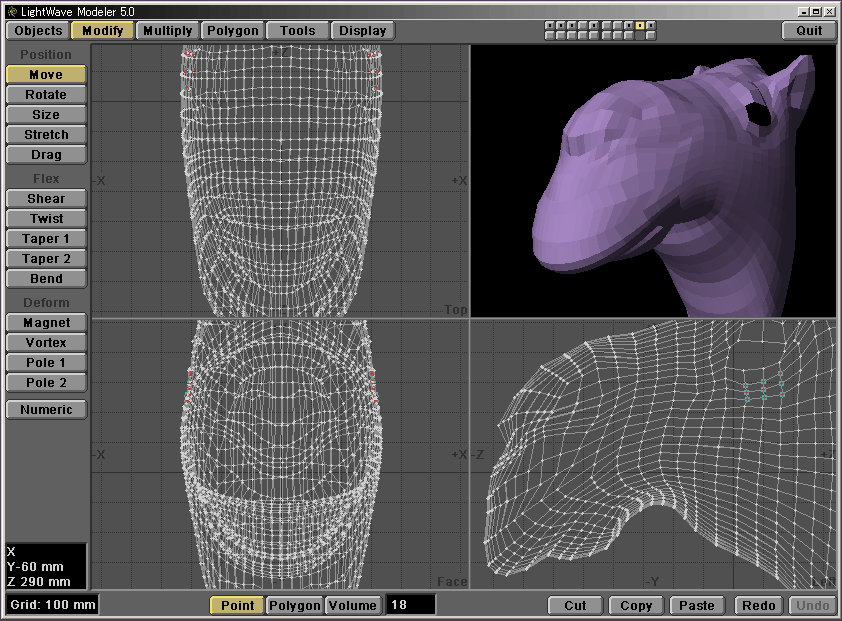Choose the Stretch tool

[46, 135]
